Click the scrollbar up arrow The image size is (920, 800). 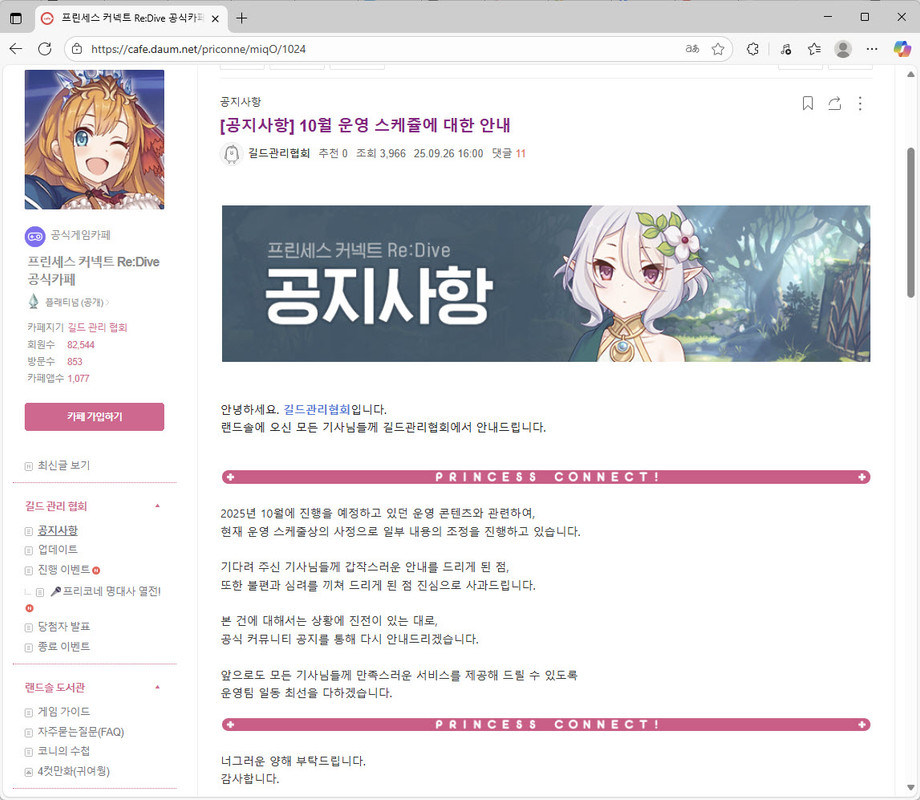click(910, 74)
